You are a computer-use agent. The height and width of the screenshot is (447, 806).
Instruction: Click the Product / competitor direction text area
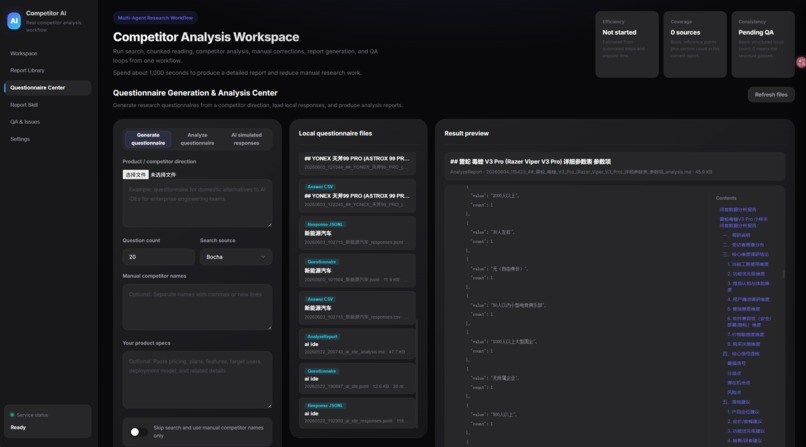click(197, 203)
